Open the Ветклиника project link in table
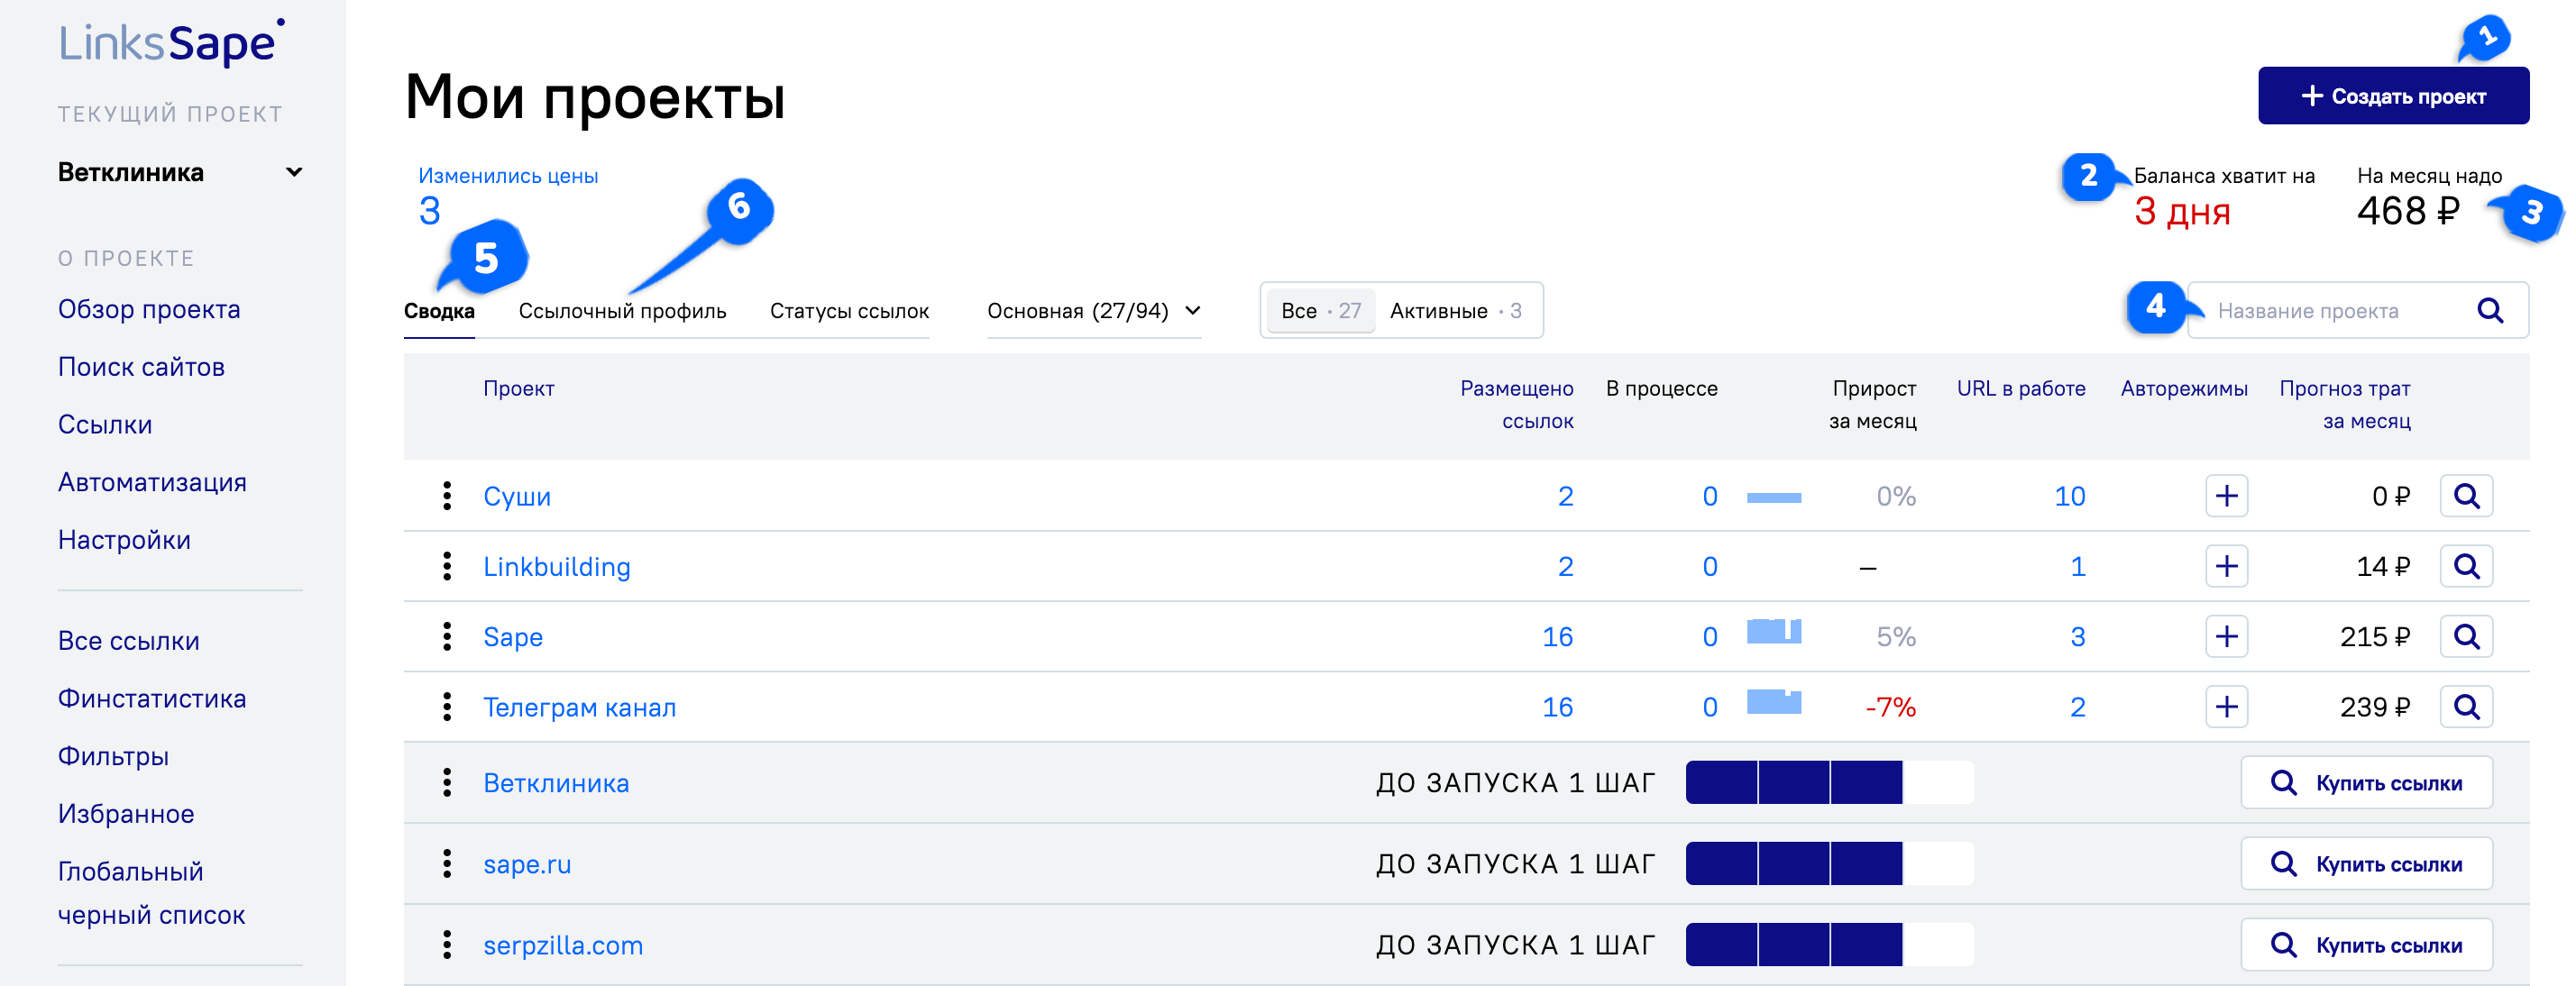The width and height of the screenshot is (2576, 986). click(556, 783)
